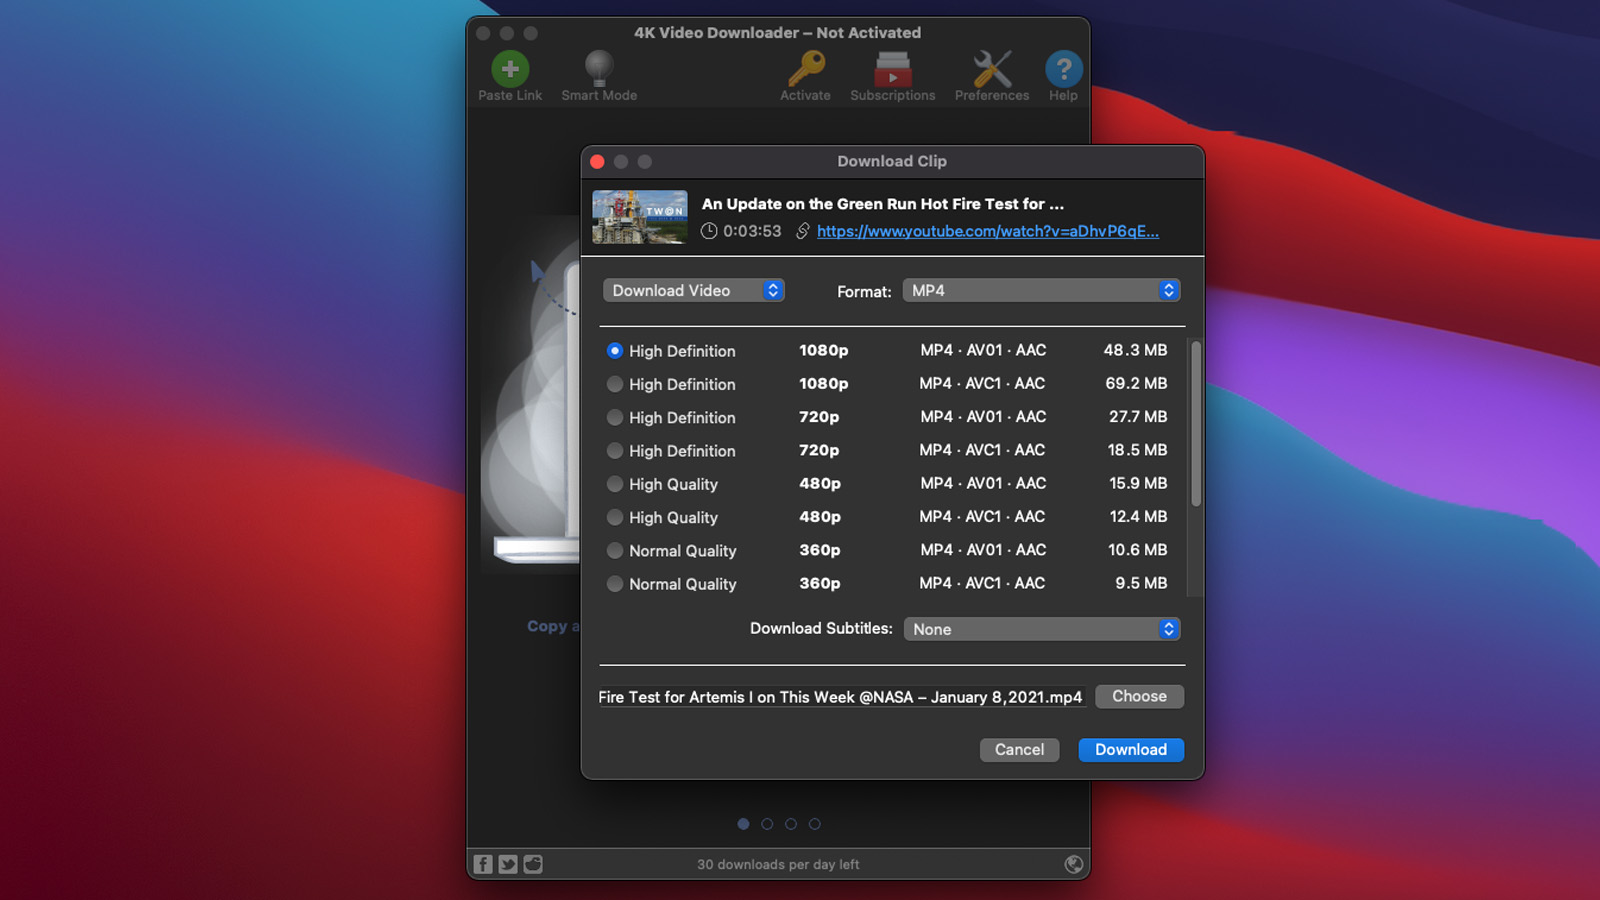Open the Format MP4 dropdown
Image resolution: width=1600 pixels, height=900 pixels.
click(x=1042, y=290)
